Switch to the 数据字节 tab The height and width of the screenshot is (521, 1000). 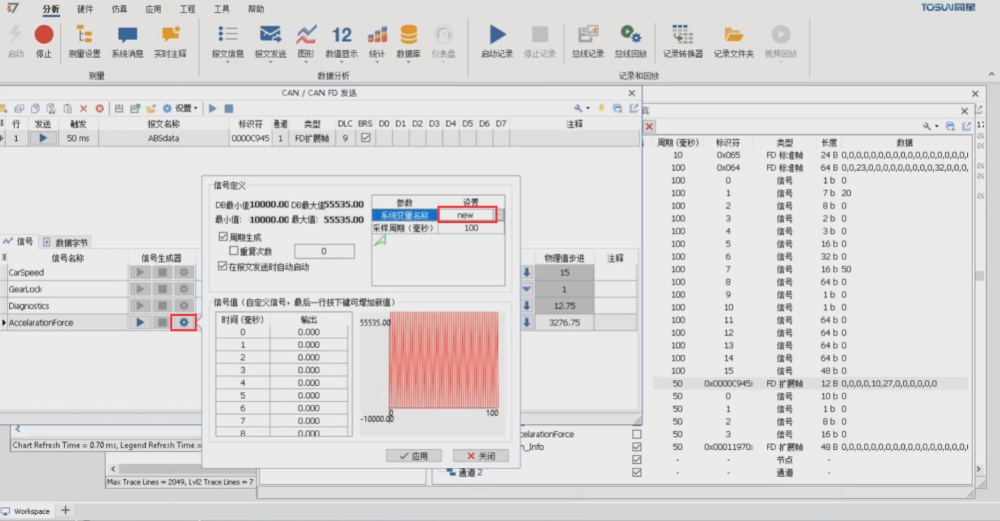pos(66,242)
